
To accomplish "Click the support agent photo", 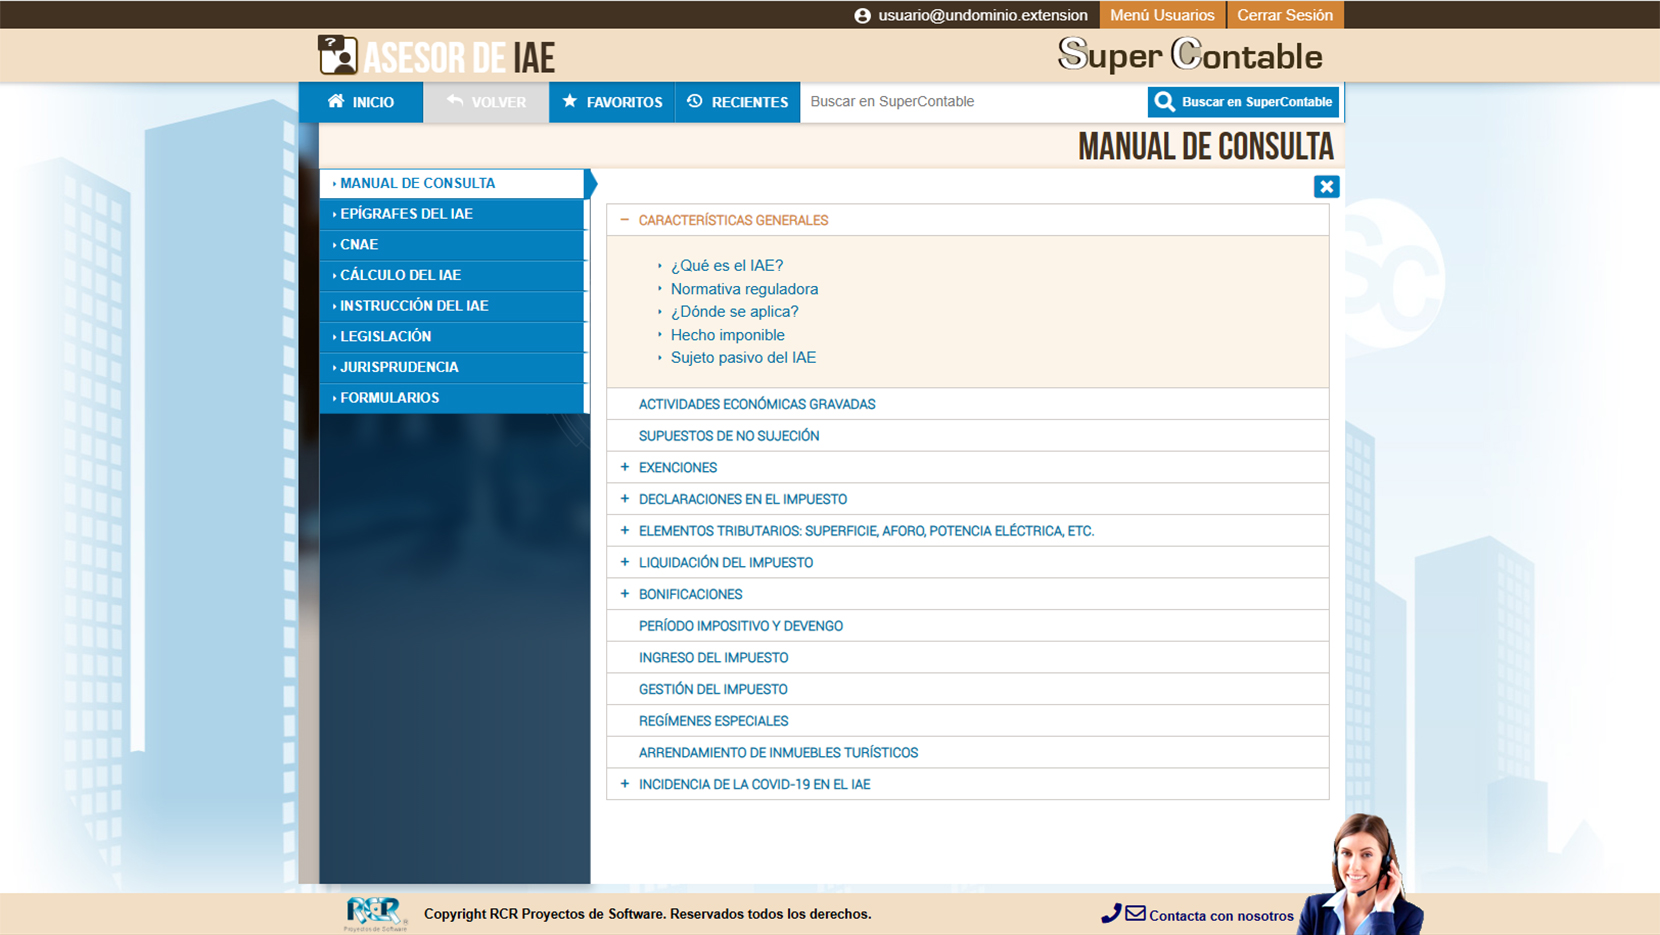I will click(x=1362, y=874).
